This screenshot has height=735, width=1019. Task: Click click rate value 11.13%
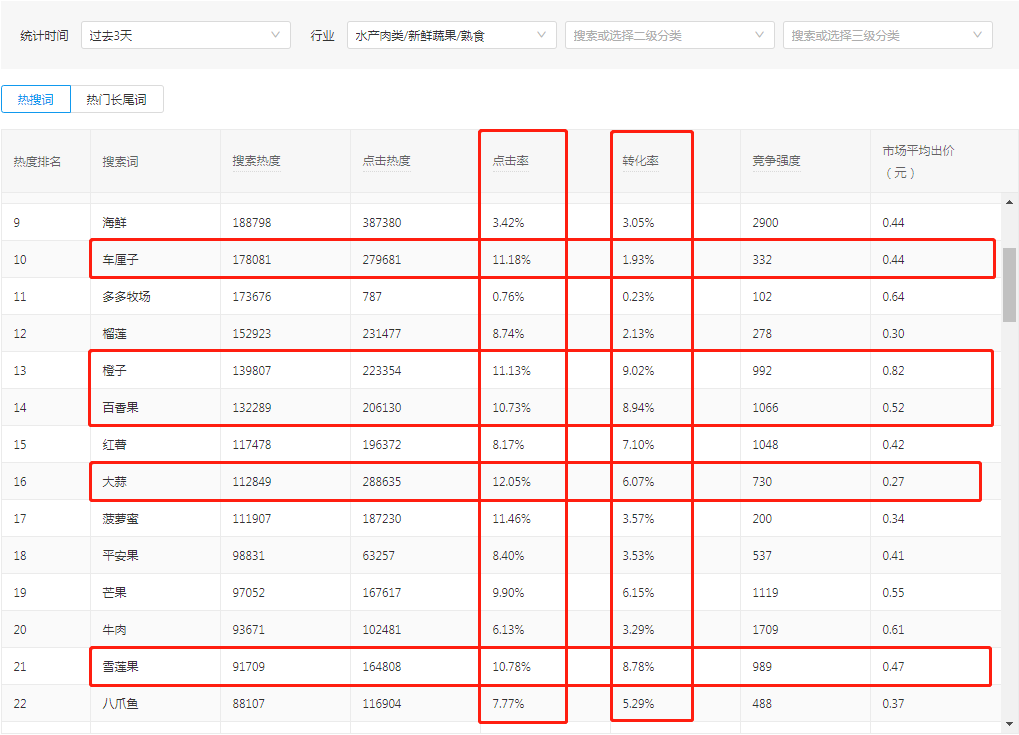click(511, 371)
